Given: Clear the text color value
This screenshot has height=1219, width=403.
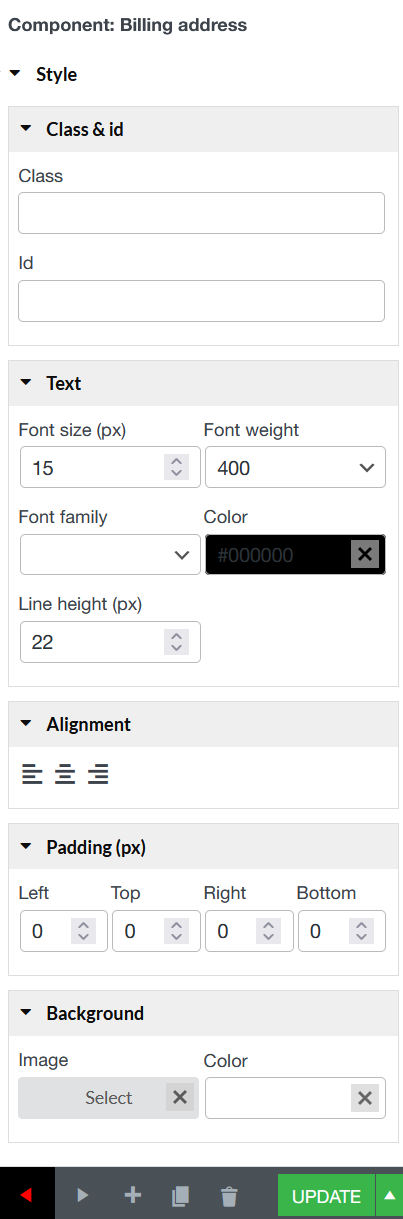Looking at the screenshot, I should tap(365, 554).
